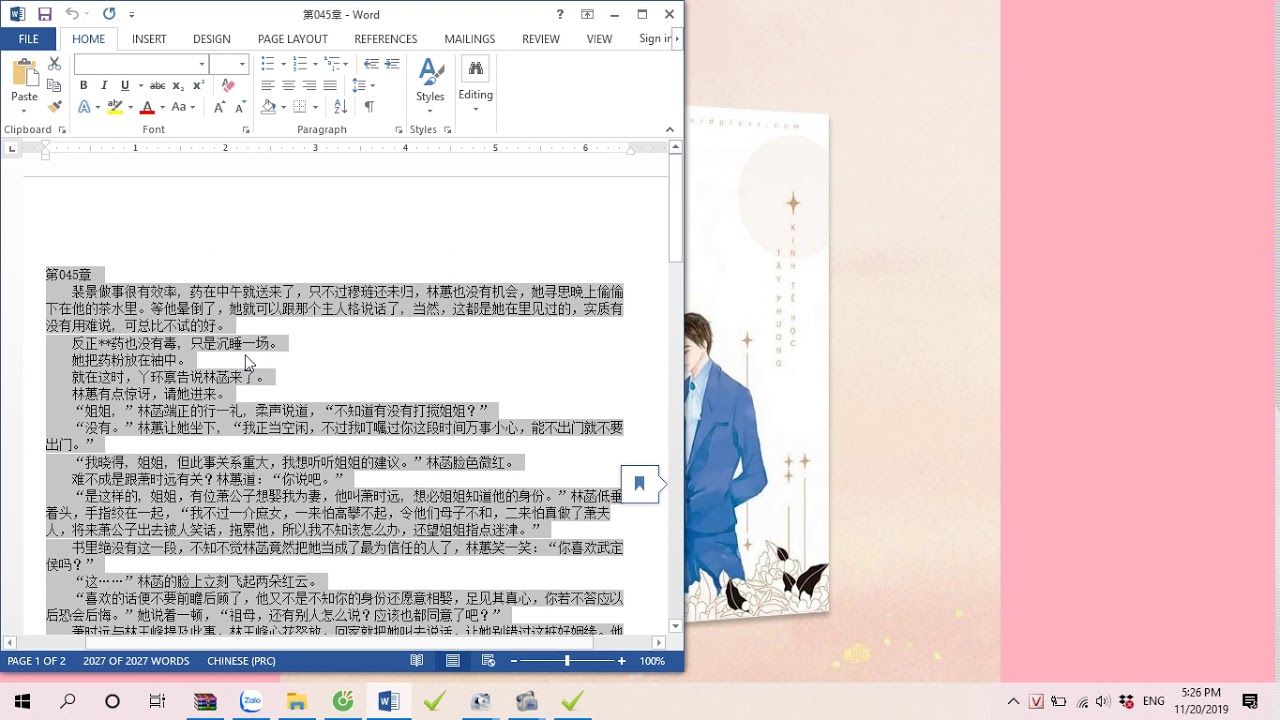The height and width of the screenshot is (720, 1280).
Task: Apply Bullets list formatting
Action: [x=267, y=64]
